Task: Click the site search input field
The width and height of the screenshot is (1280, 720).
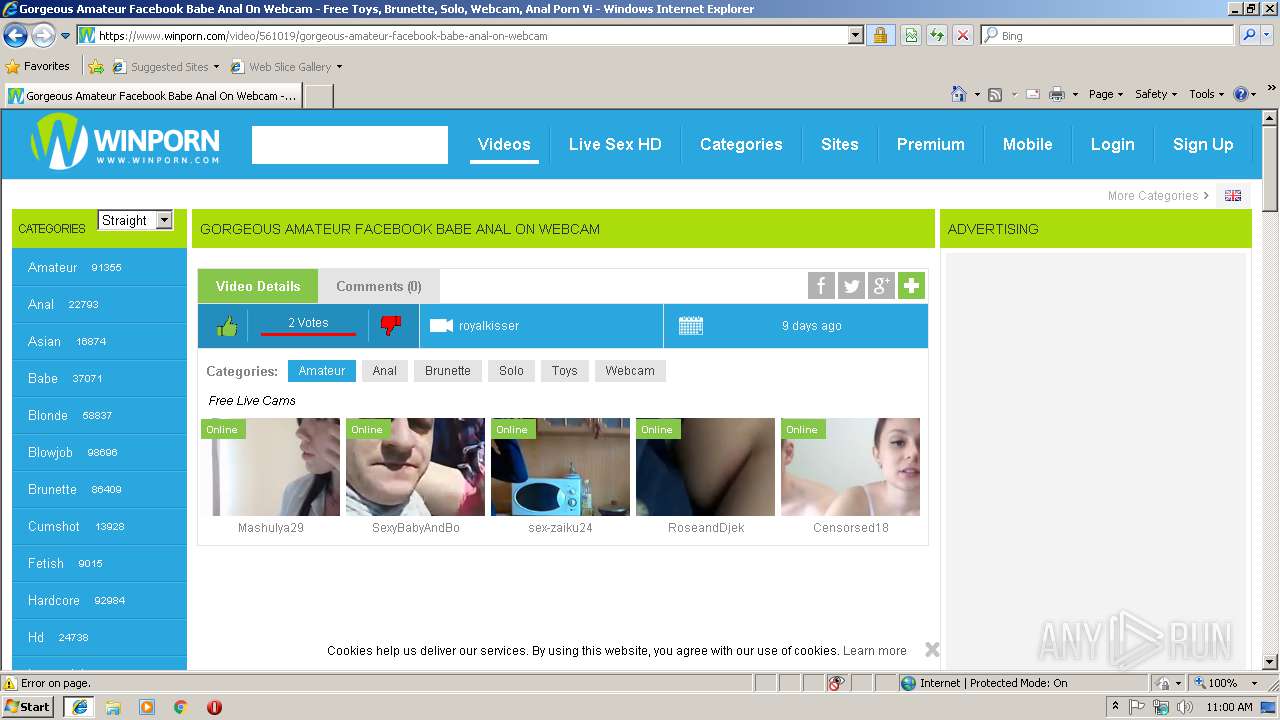Action: click(x=350, y=145)
